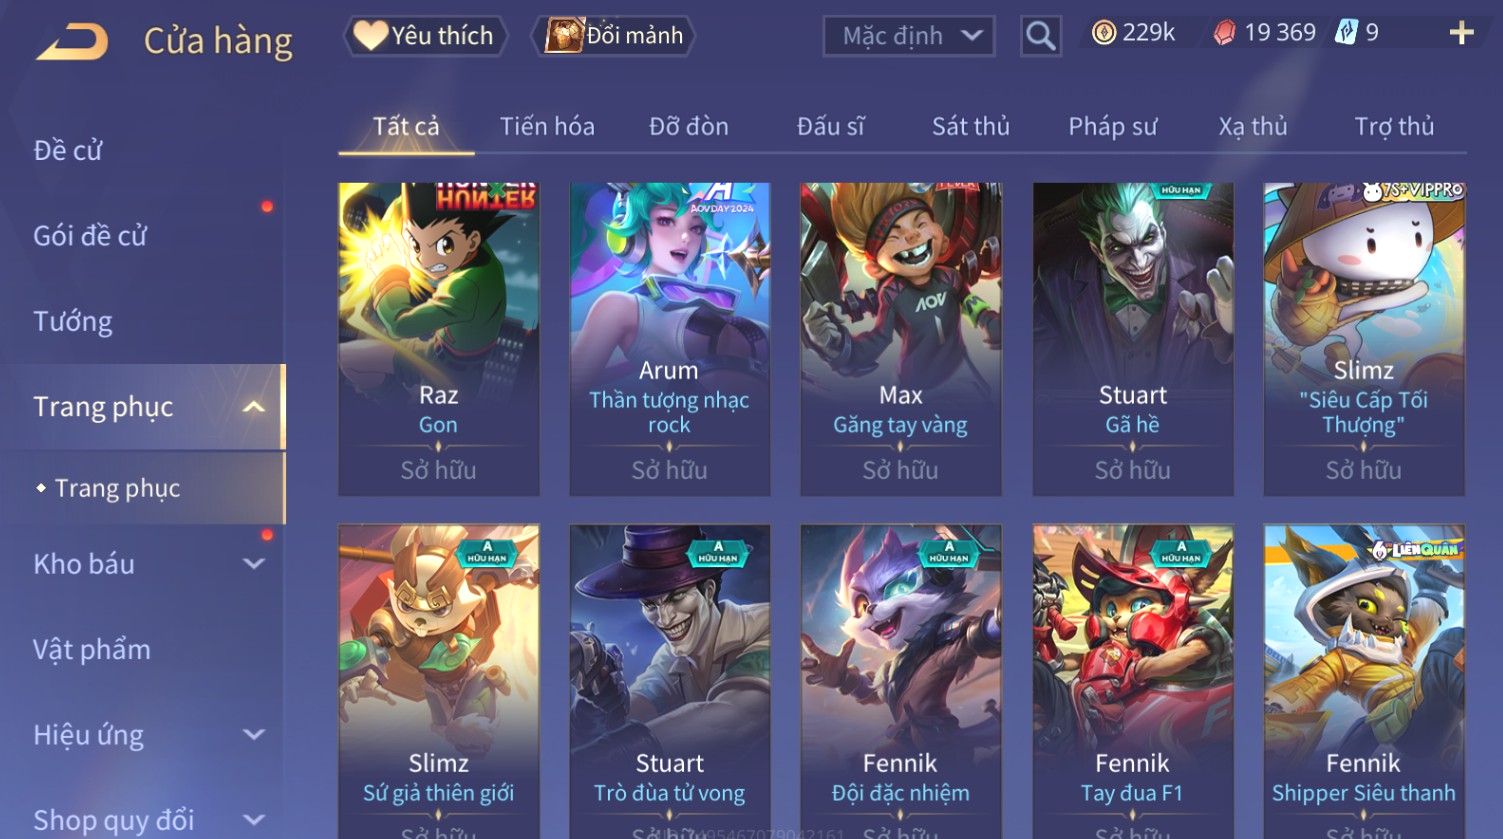Select the Pháp sư tab
This screenshot has width=1503, height=839.
[1112, 126]
